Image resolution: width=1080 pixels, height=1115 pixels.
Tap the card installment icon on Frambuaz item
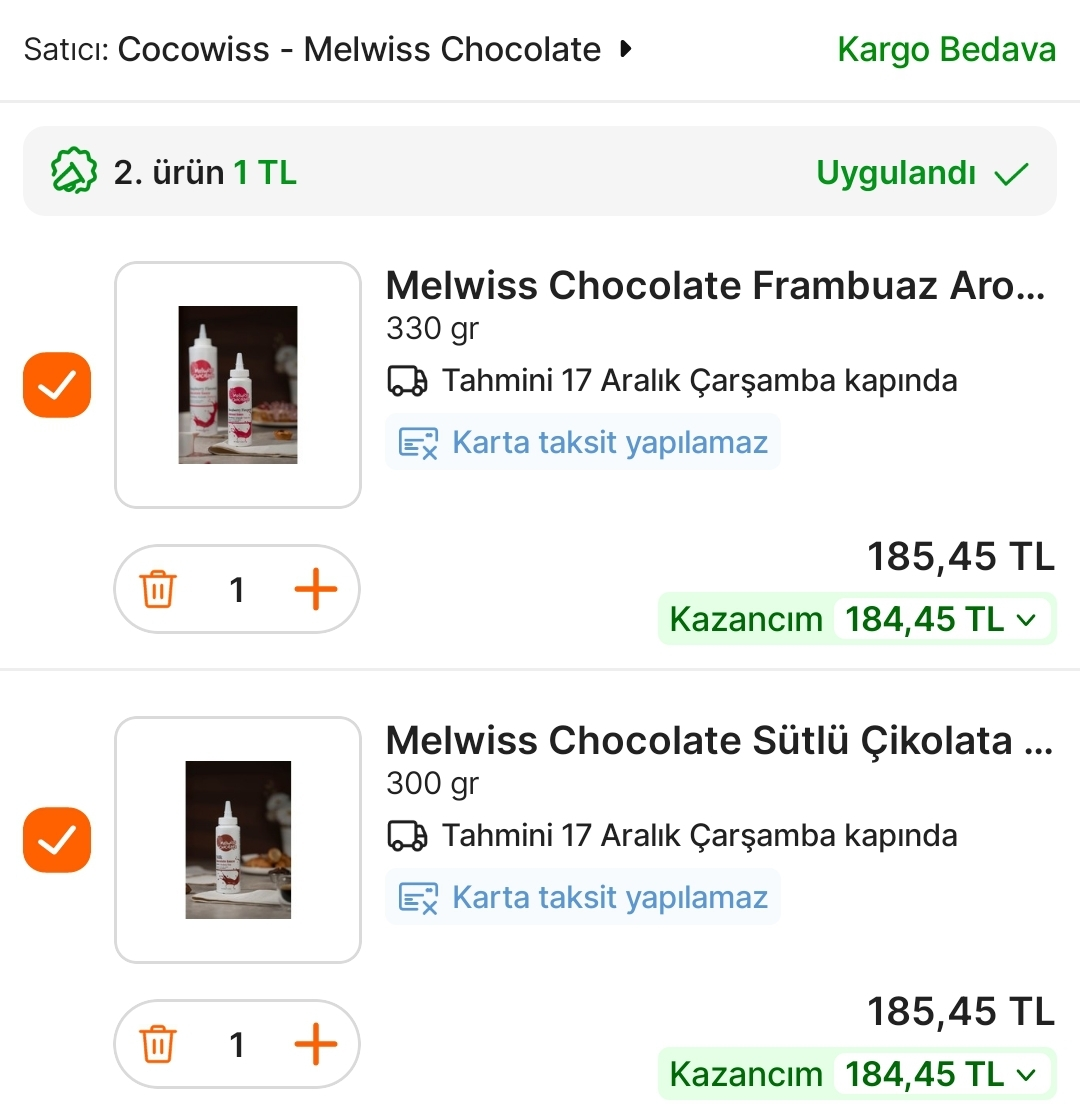tap(418, 442)
